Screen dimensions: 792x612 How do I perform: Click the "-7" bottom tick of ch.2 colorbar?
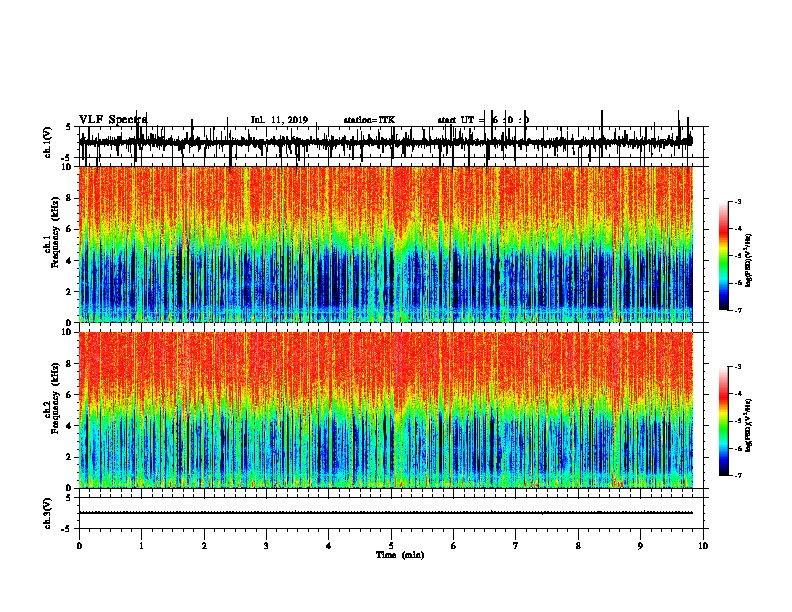738,476
